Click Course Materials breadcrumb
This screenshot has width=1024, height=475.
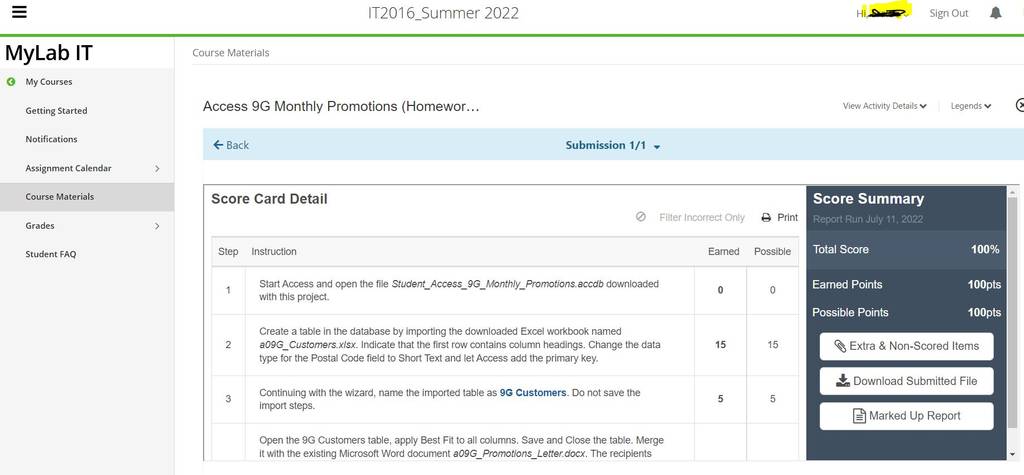click(231, 52)
